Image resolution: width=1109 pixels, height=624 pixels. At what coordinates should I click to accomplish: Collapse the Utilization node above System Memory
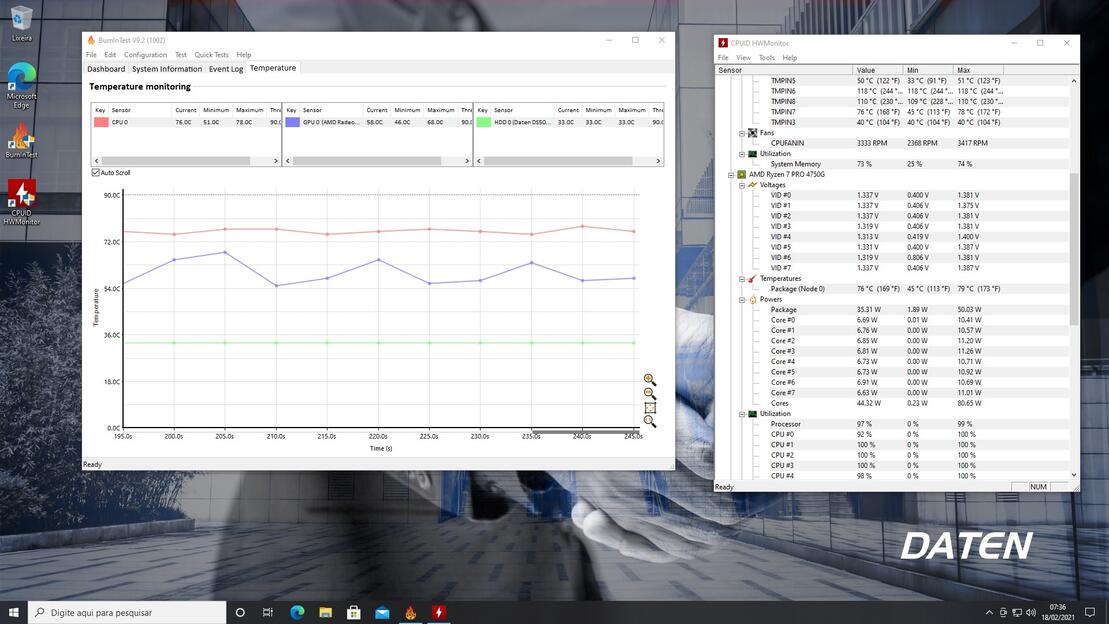point(742,154)
